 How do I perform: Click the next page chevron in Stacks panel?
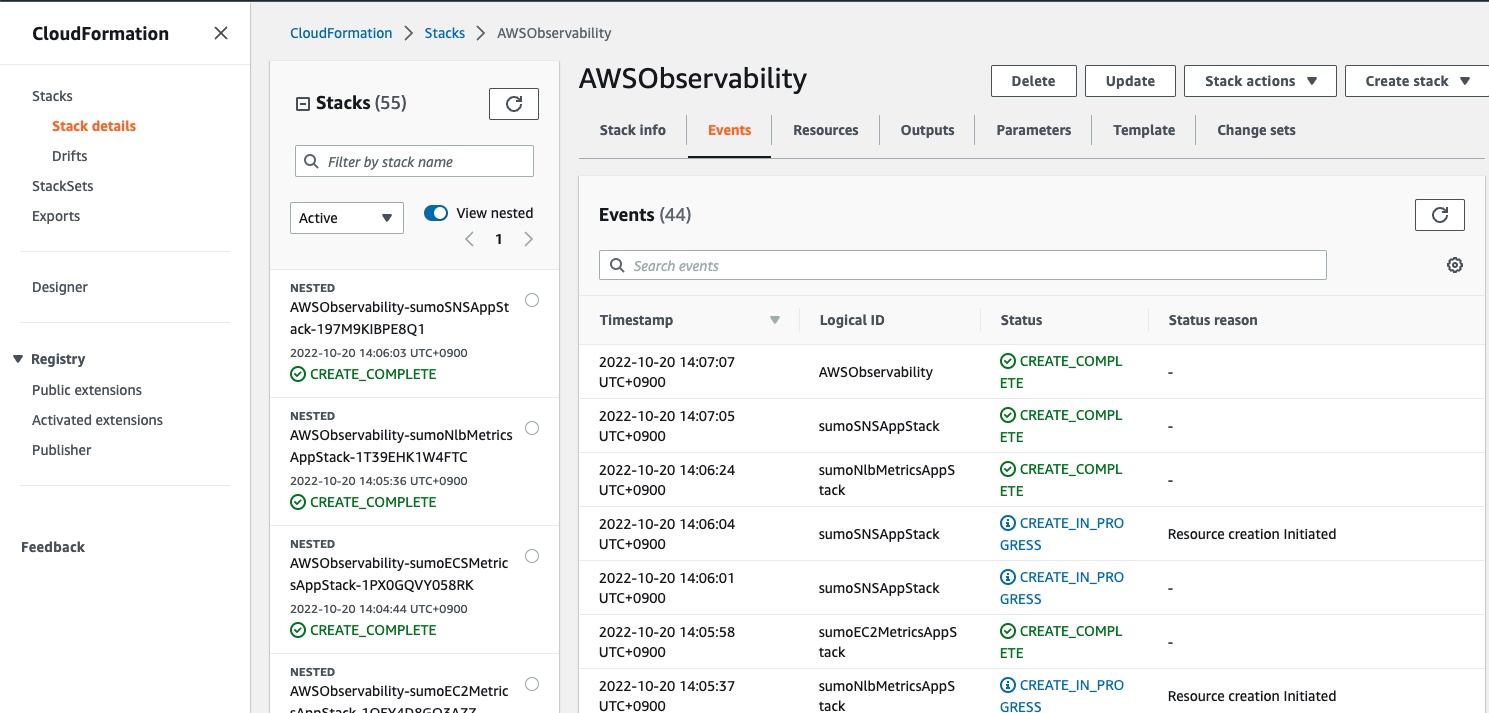pos(528,239)
